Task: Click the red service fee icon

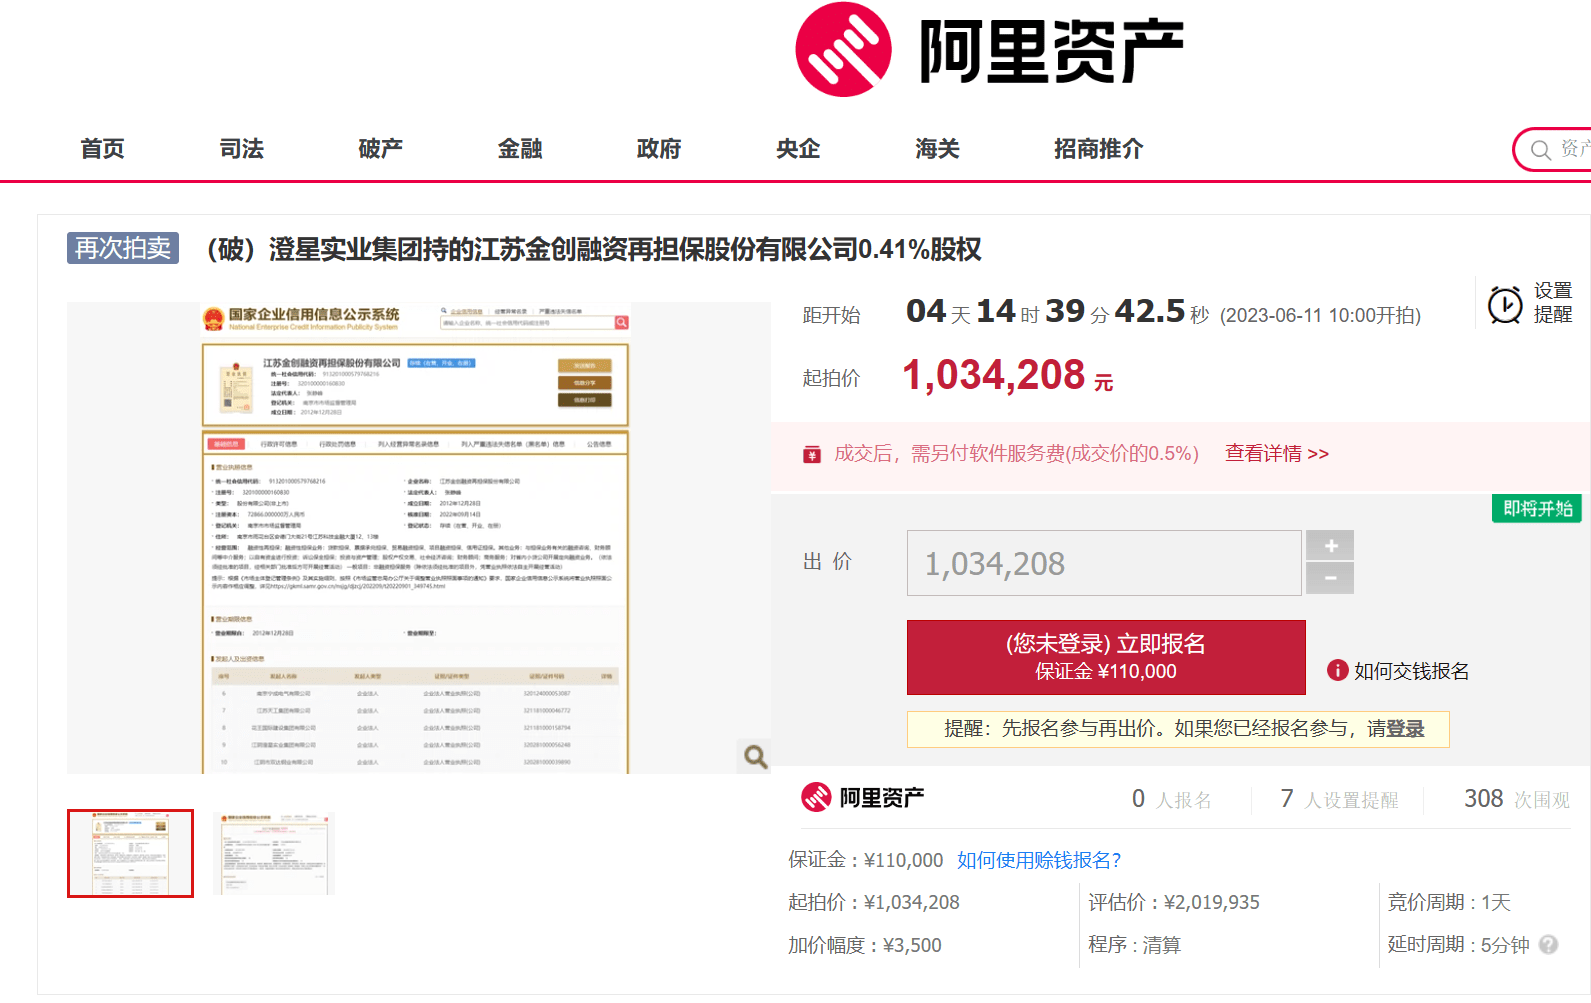Action: (812, 455)
